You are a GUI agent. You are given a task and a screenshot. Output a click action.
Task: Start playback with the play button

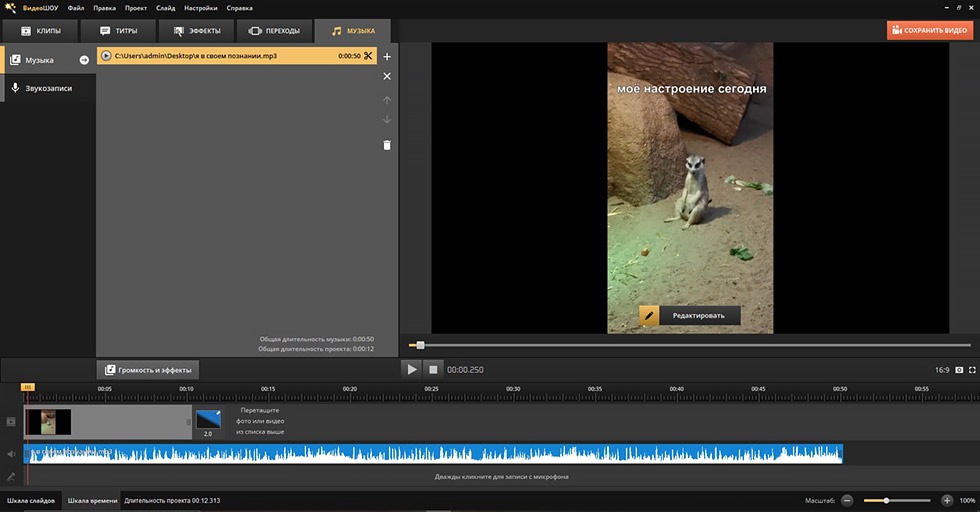click(411, 369)
